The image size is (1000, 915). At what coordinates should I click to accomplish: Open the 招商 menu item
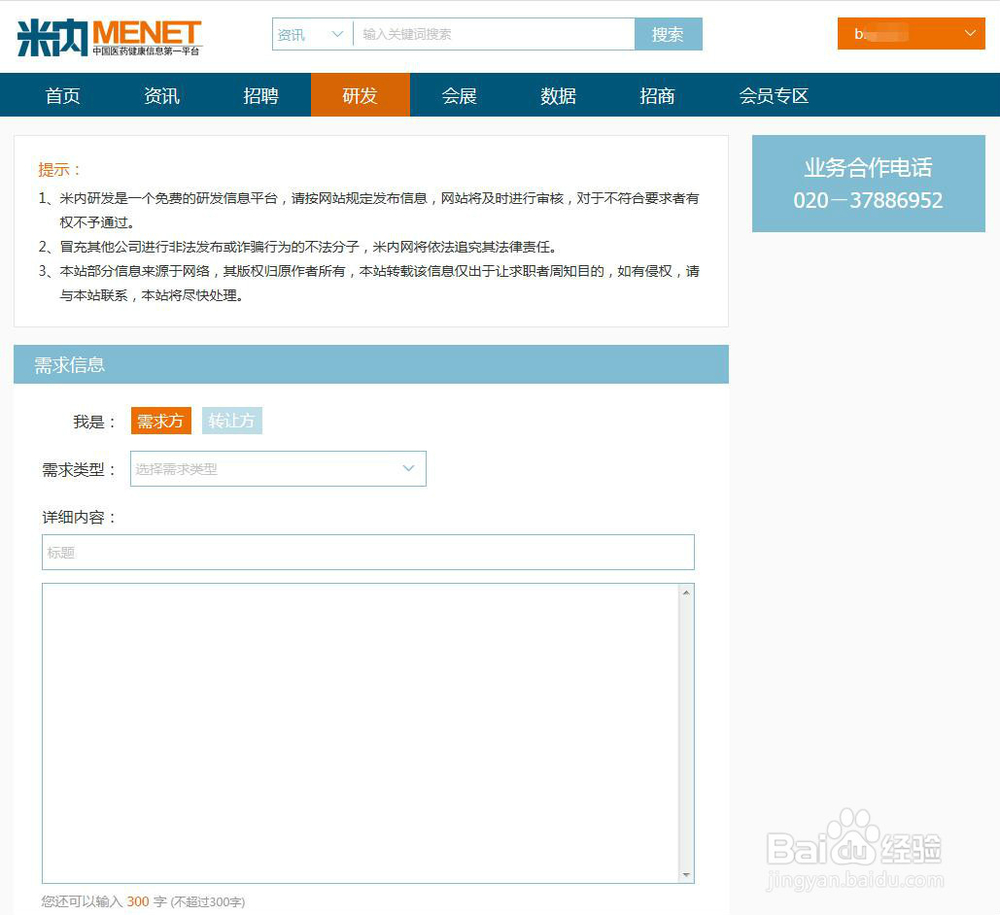(656, 95)
